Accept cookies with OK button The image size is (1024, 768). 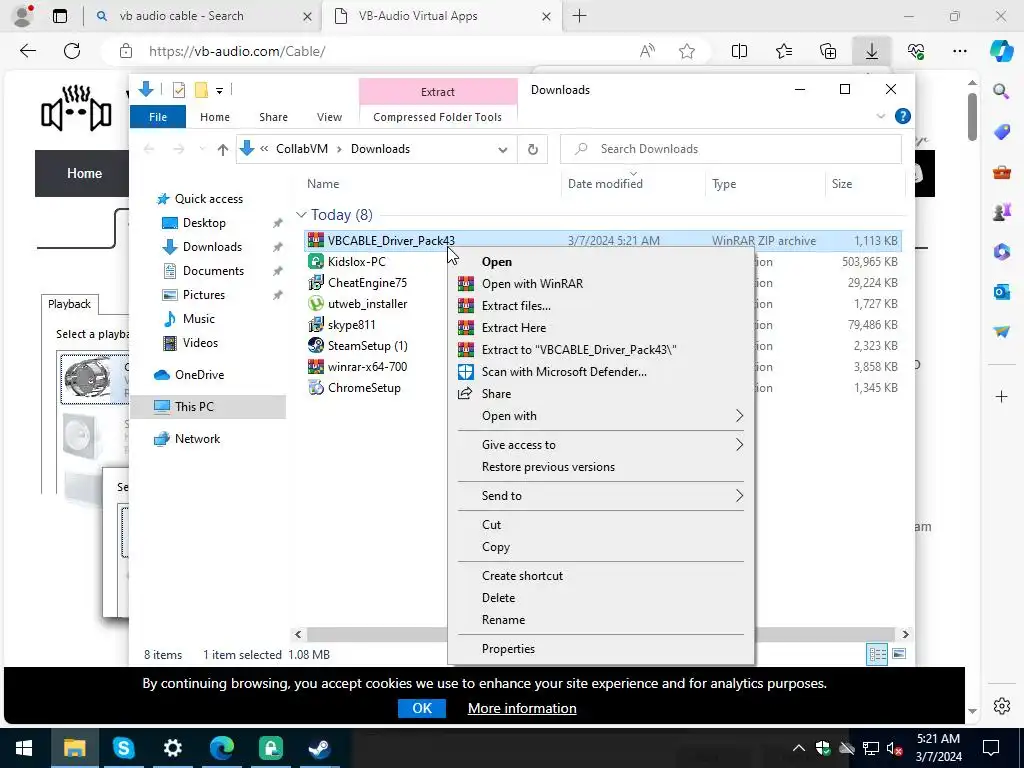coord(422,709)
